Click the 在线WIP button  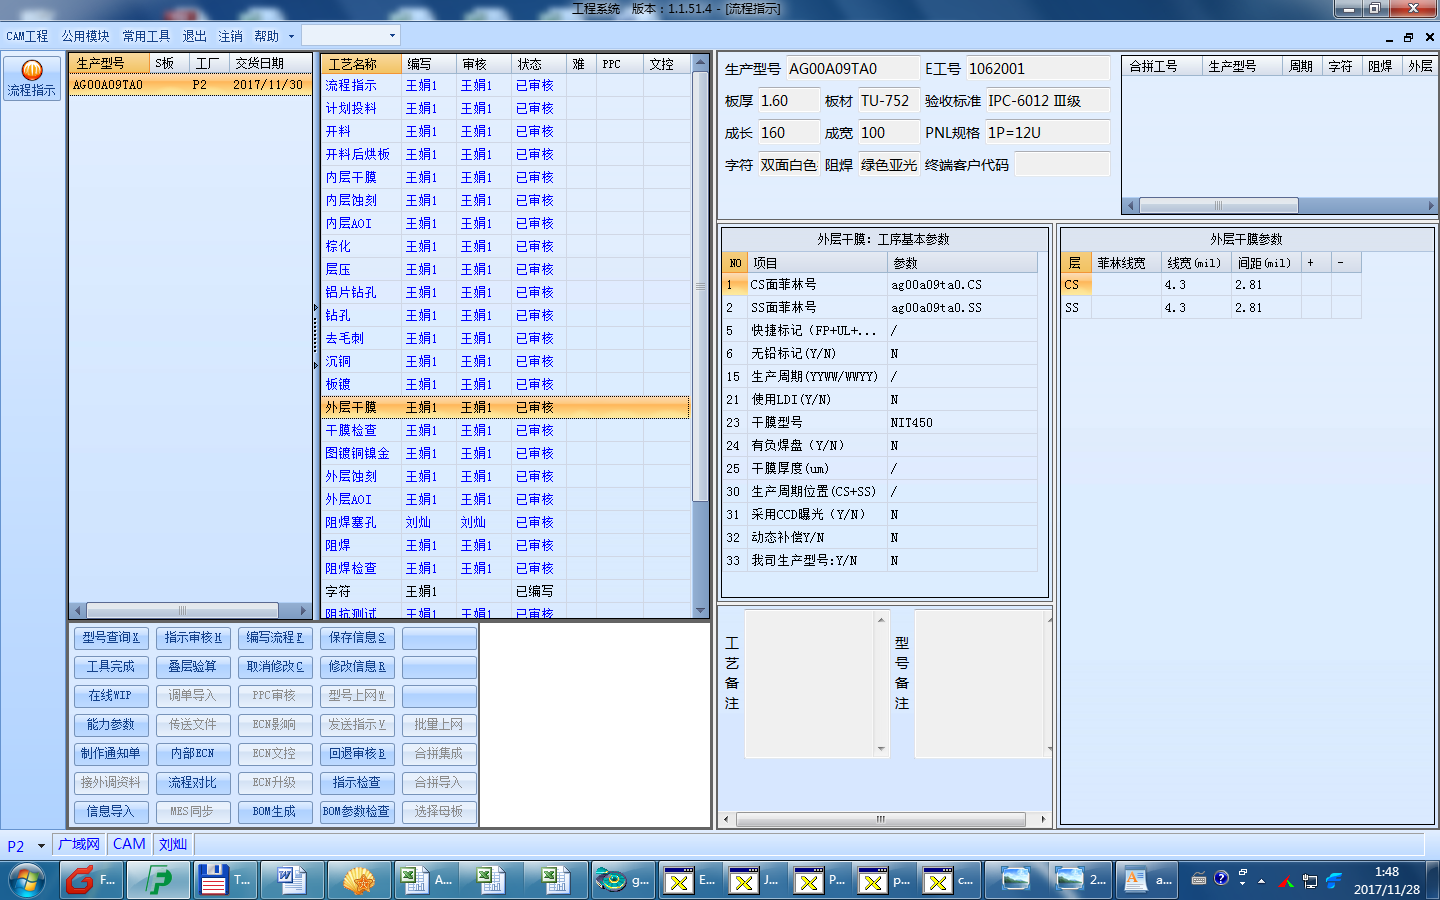[110, 696]
